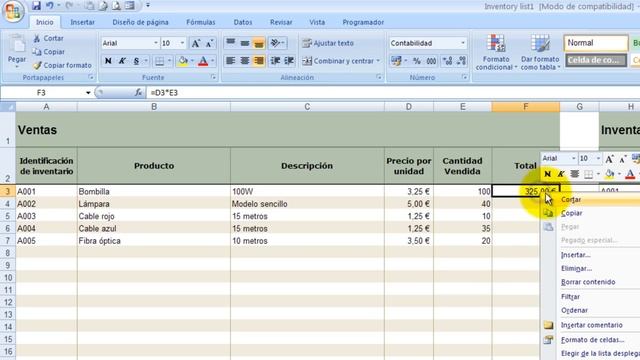Open print preview from Quick Access Toolbar
This screenshot has height=360, width=640.
coord(116,6)
